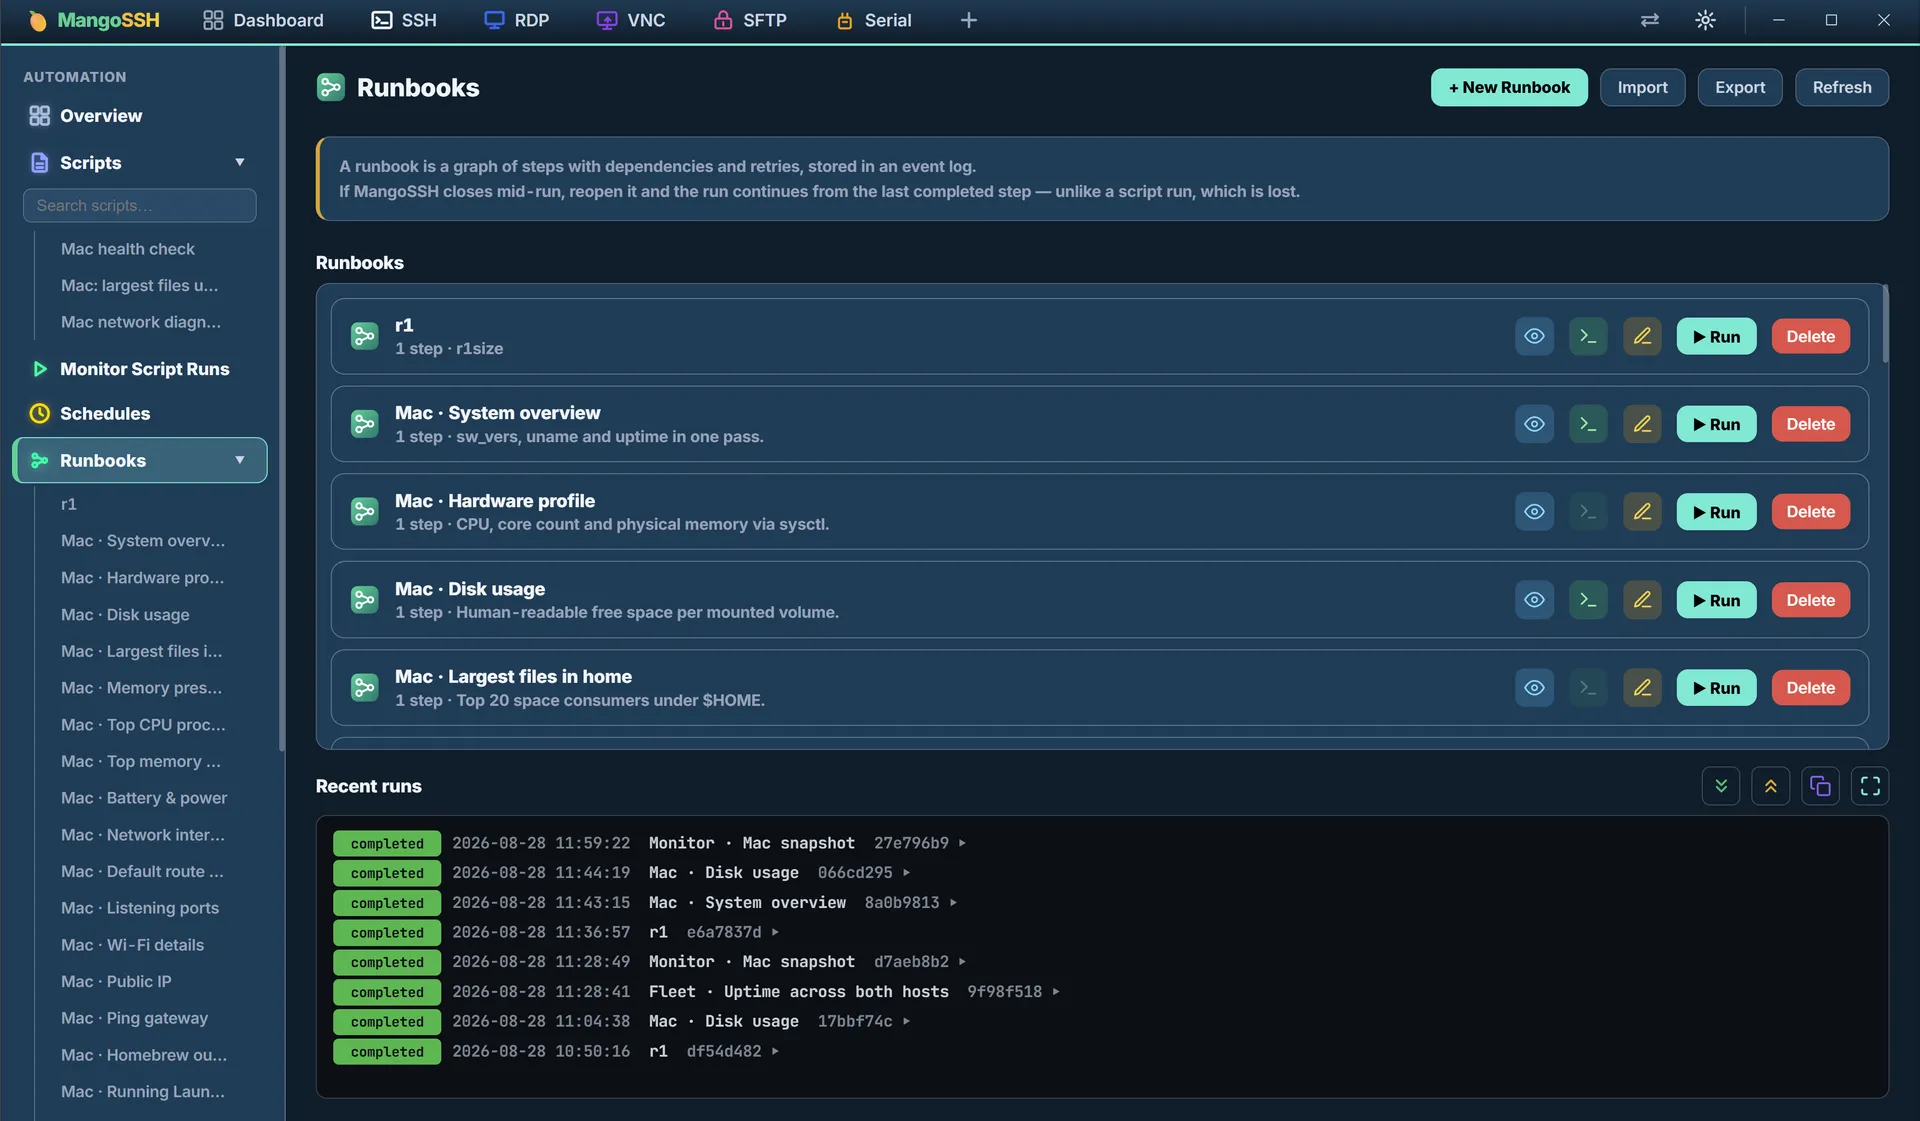Expand run 27e796b9 Monitor · Mac snapshot details
Screen dimensions: 1920x1121
963,843
